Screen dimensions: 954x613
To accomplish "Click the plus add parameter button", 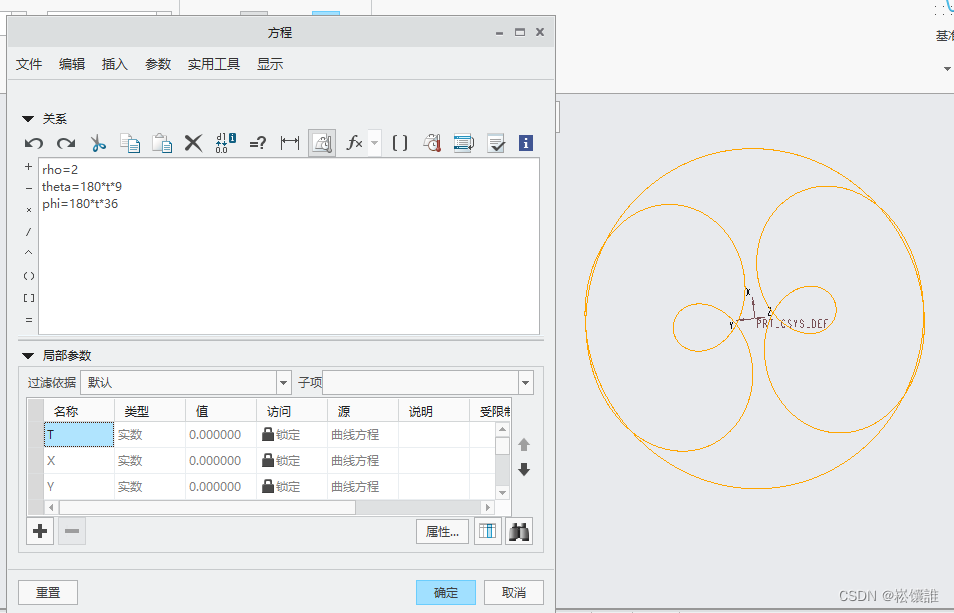I will coord(40,532).
